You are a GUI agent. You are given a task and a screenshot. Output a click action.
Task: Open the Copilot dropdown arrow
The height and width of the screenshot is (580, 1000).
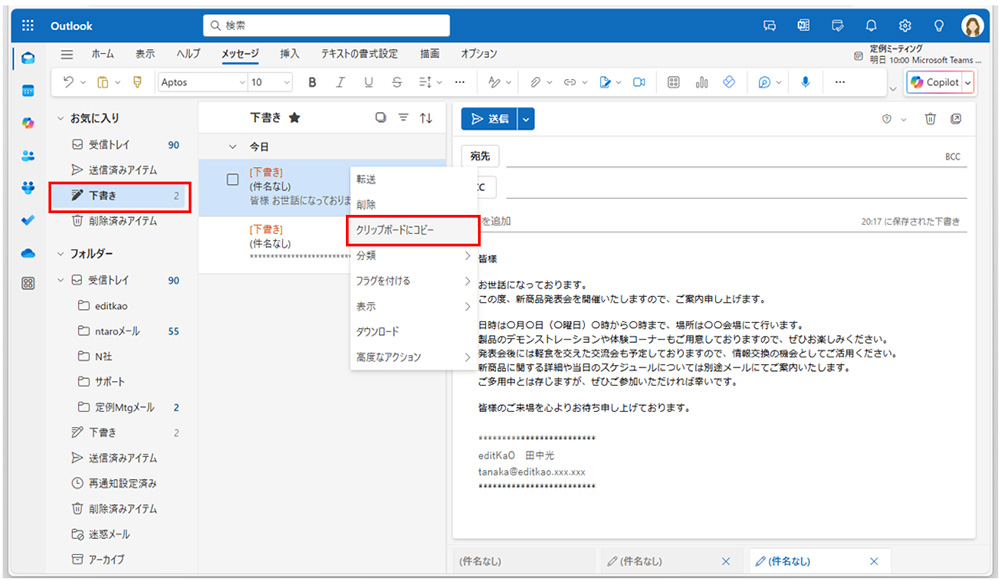pyautogui.click(x=967, y=82)
